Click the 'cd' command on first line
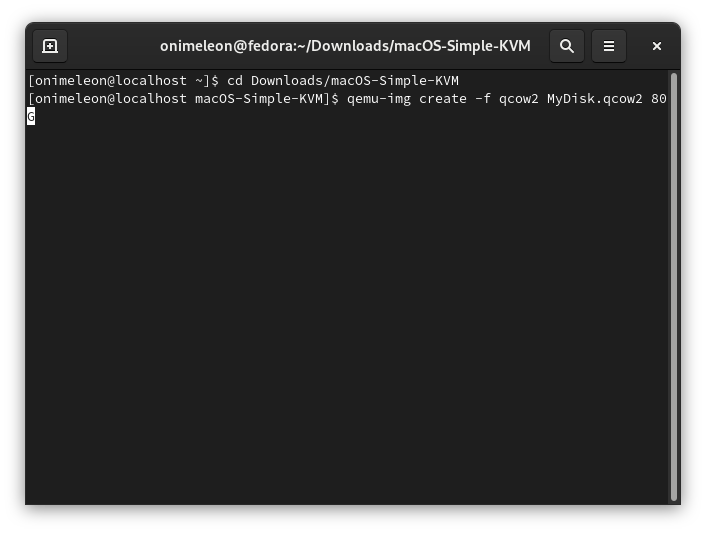The image size is (706, 533). pos(235,80)
